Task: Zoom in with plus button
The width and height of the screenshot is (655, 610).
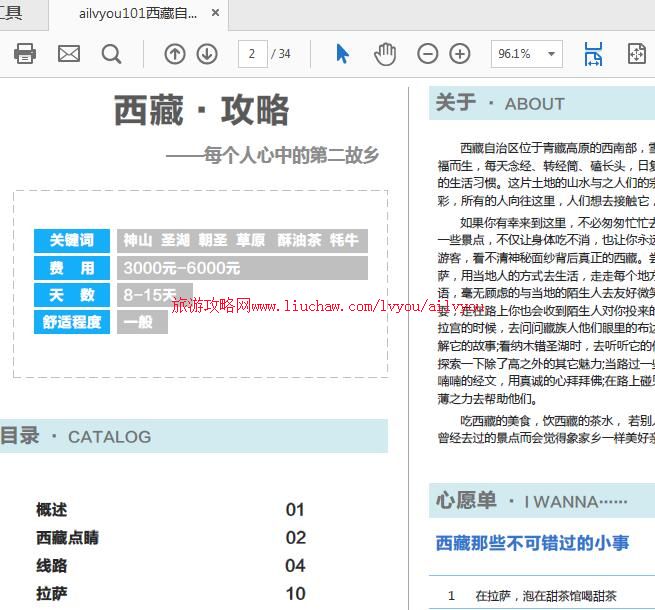Action: pyautogui.click(x=460, y=54)
